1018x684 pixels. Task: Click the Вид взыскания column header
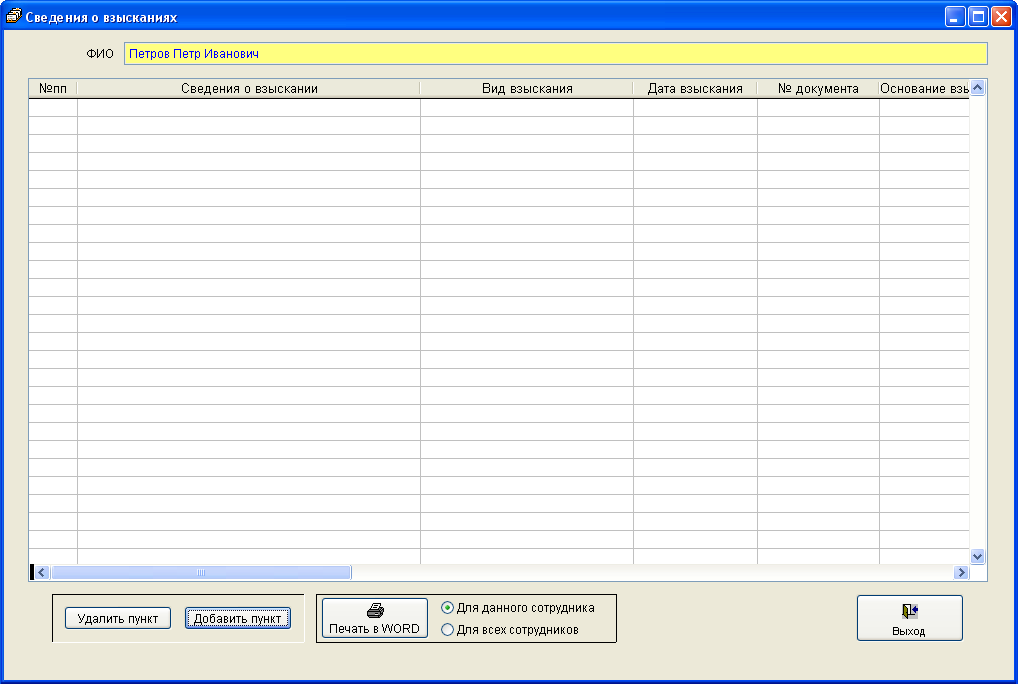527,89
